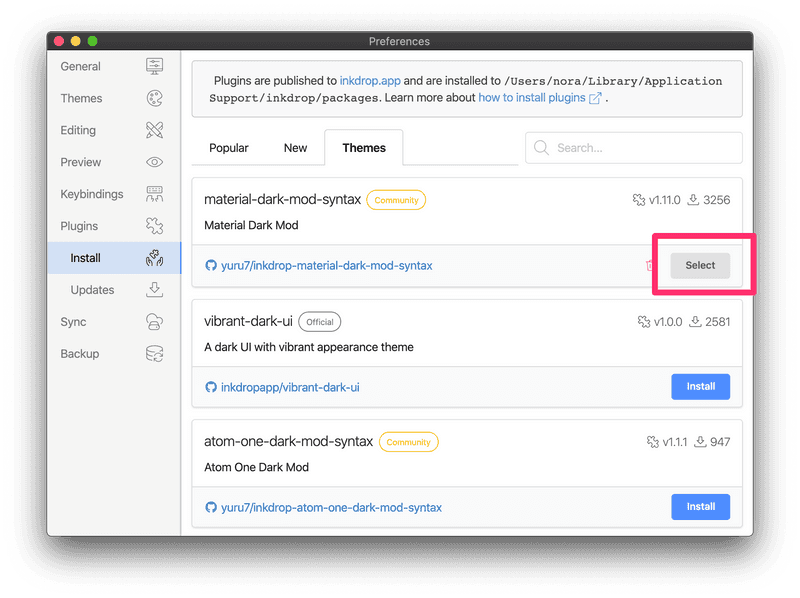Switch to the New tab
The image size is (800, 598).
(295, 148)
